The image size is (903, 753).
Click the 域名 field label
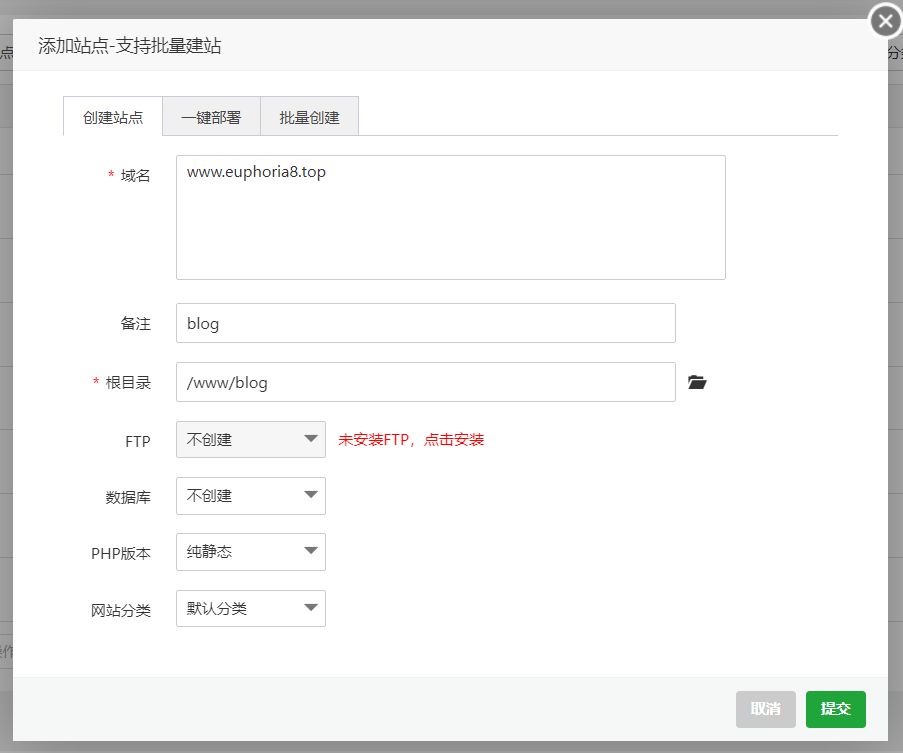pos(135,175)
